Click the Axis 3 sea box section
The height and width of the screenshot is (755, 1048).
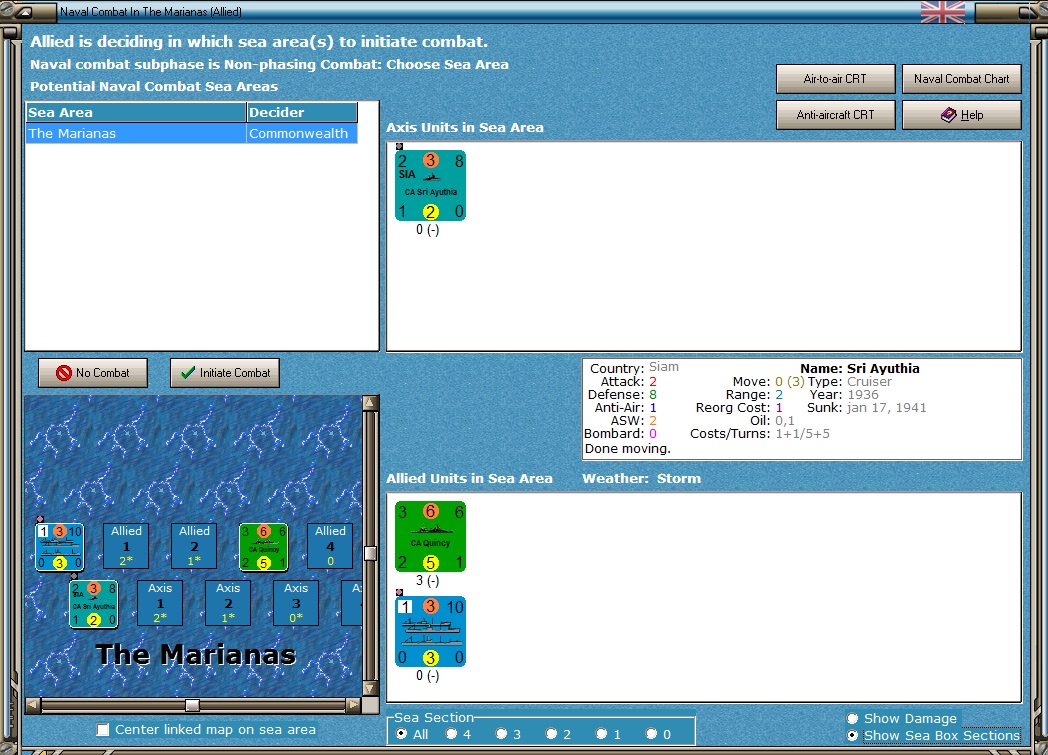pyautogui.click(x=296, y=603)
